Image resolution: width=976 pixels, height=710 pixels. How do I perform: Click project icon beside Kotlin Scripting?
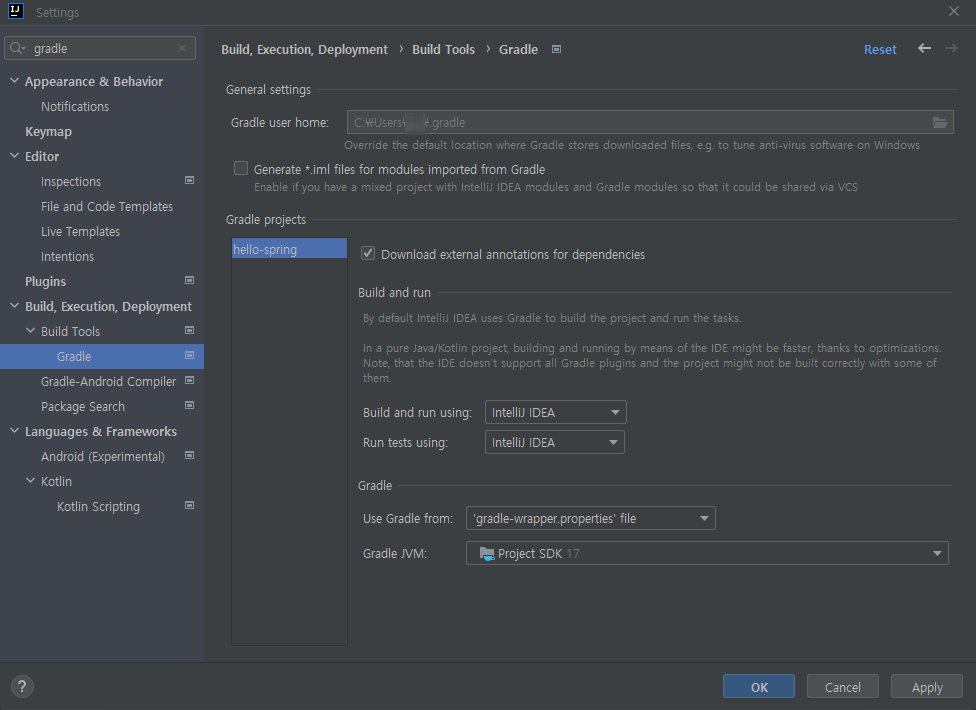click(x=190, y=505)
